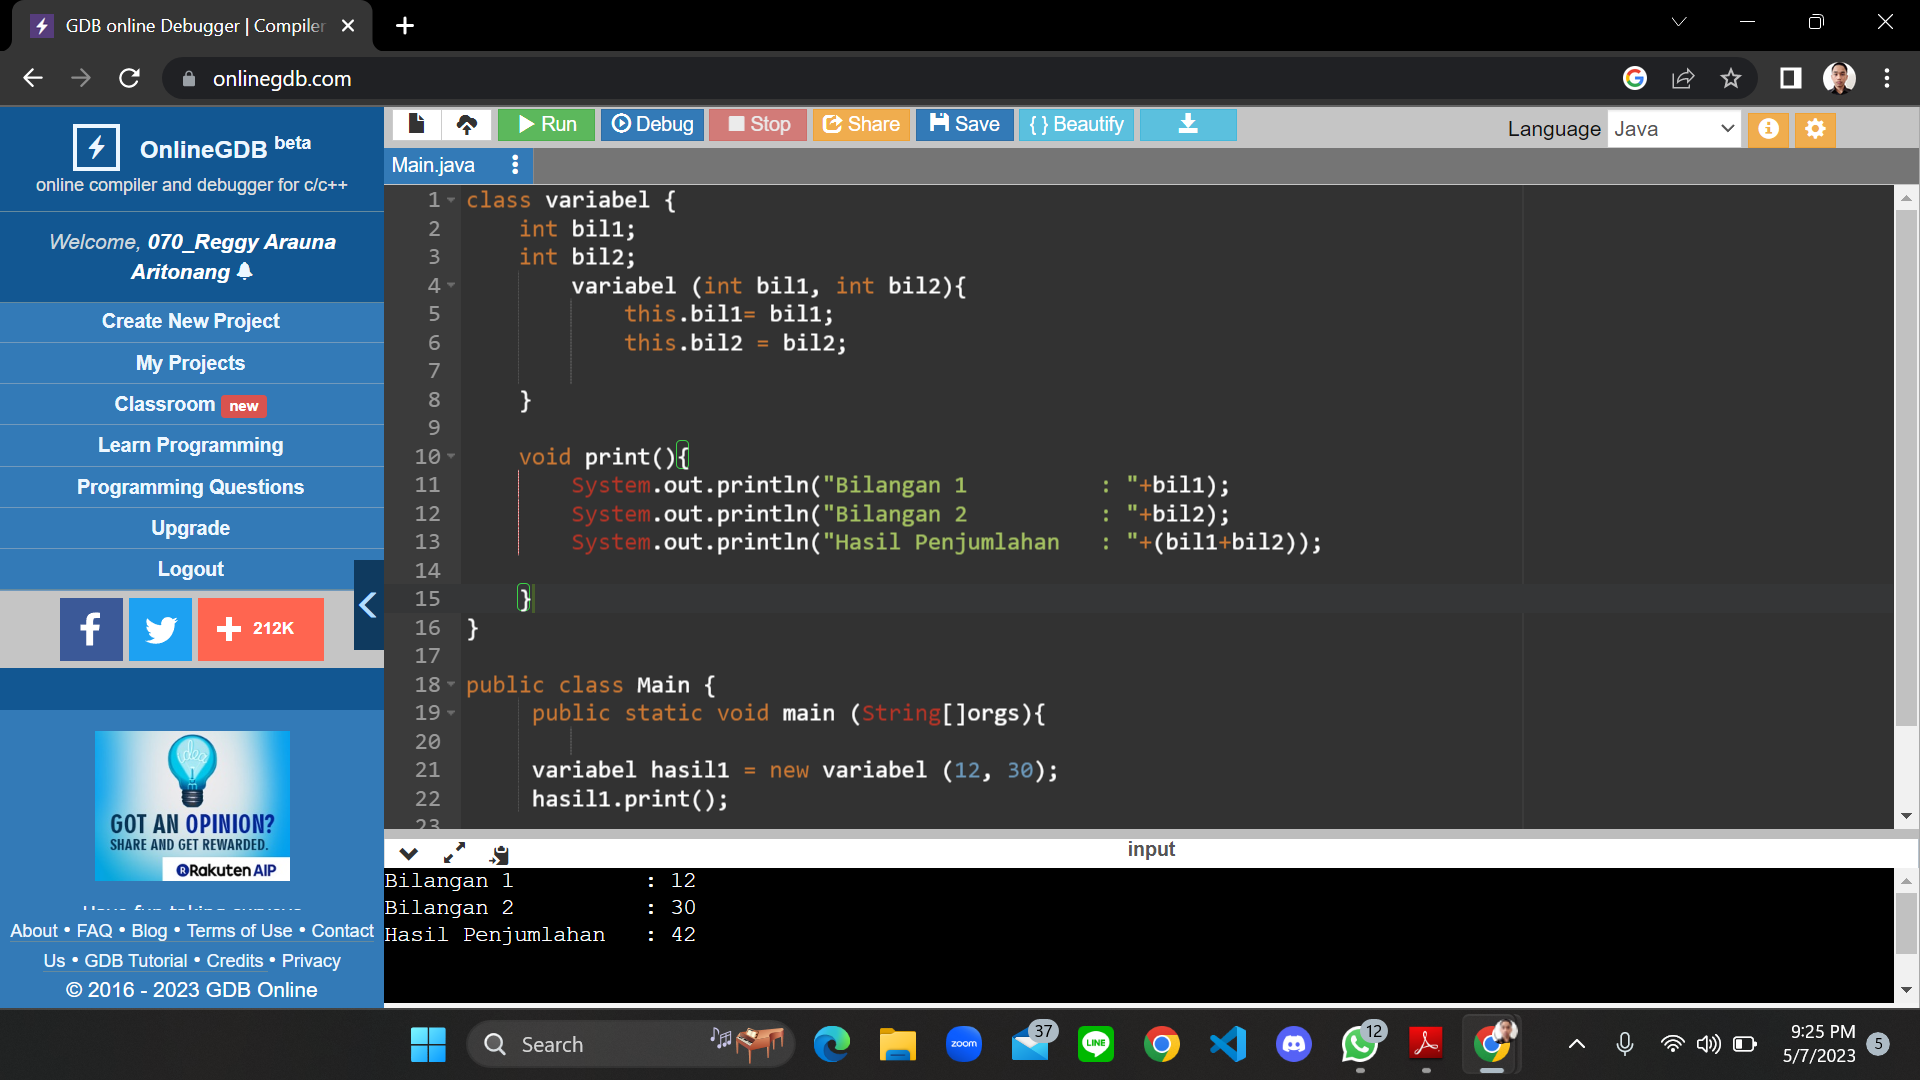Image resolution: width=1920 pixels, height=1080 pixels.
Task: Click the Create New Project button
Action: [190, 321]
